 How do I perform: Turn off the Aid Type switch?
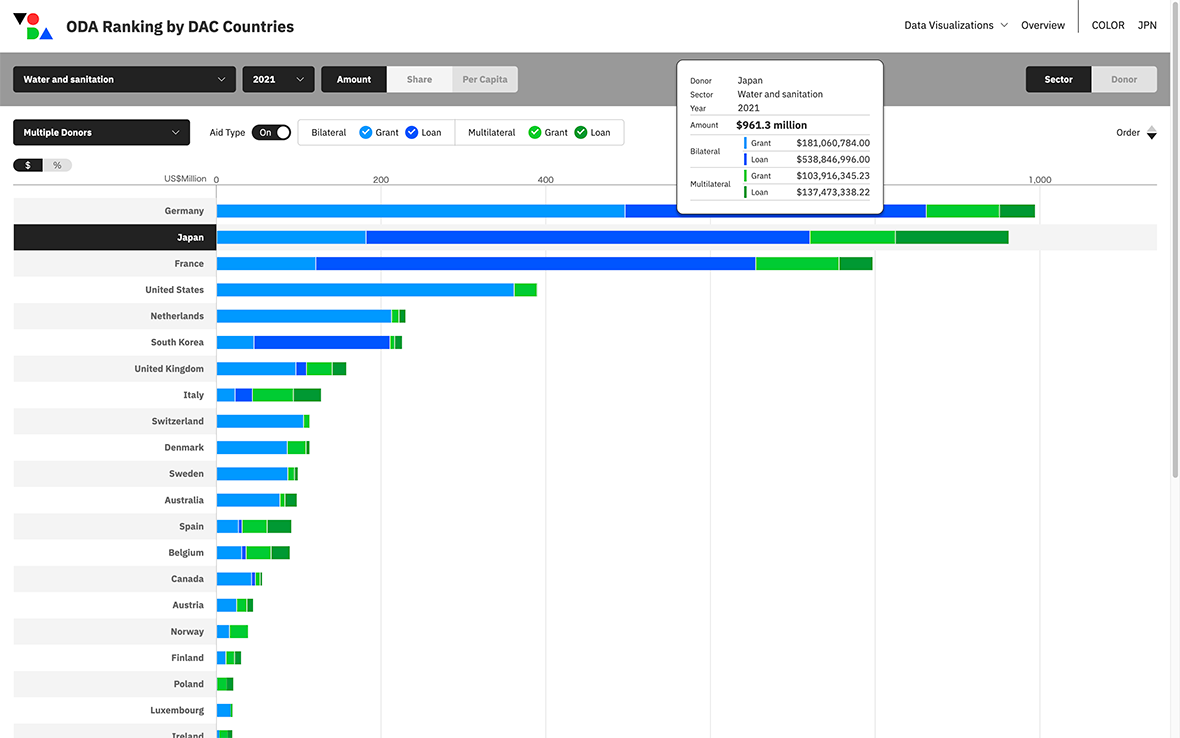click(271, 132)
